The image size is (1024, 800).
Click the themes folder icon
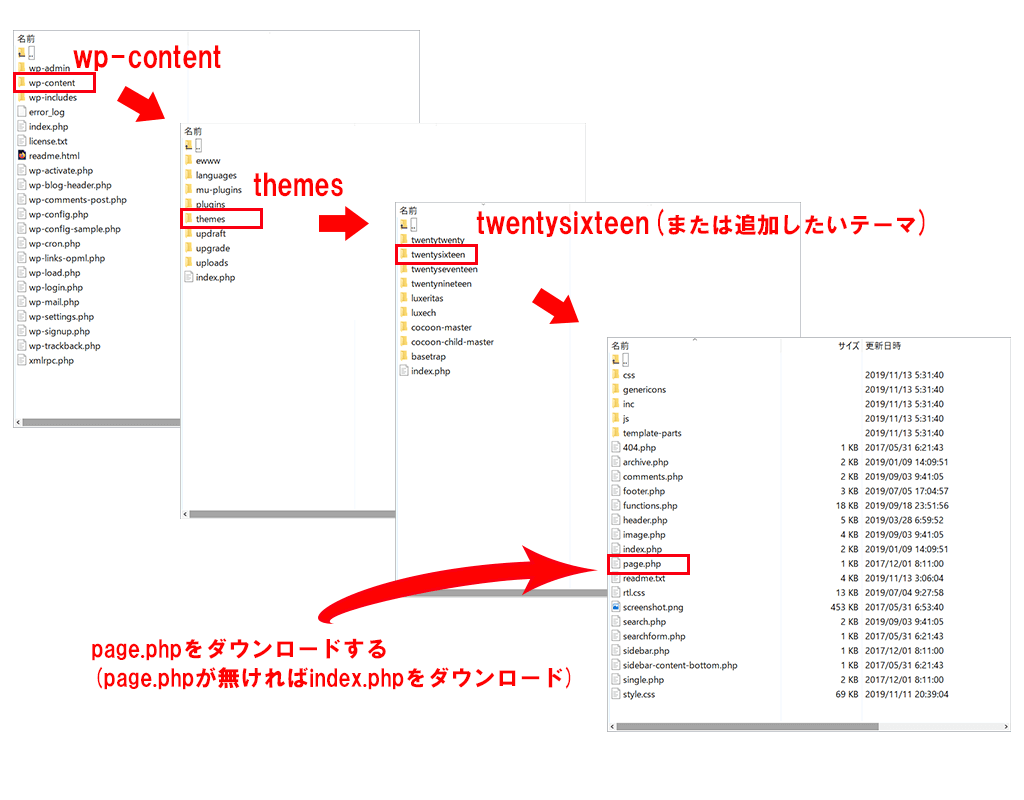coord(188,219)
